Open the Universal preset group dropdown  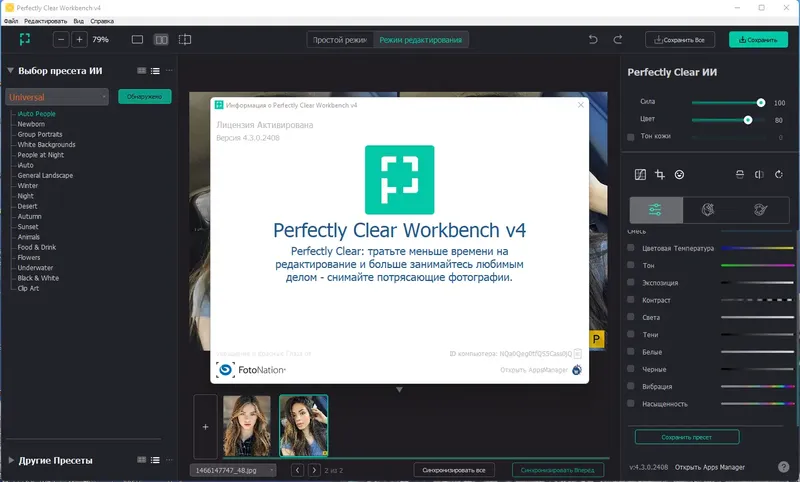(x=57, y=97)
